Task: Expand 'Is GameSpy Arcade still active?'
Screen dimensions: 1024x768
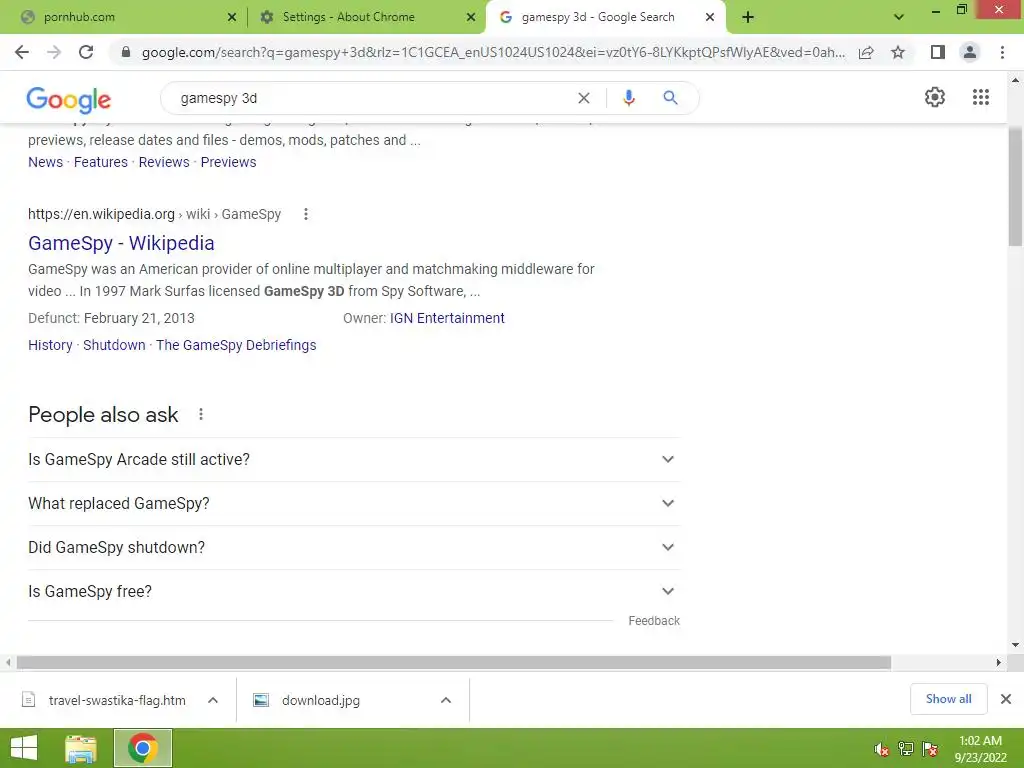Action: click(354, 460)
